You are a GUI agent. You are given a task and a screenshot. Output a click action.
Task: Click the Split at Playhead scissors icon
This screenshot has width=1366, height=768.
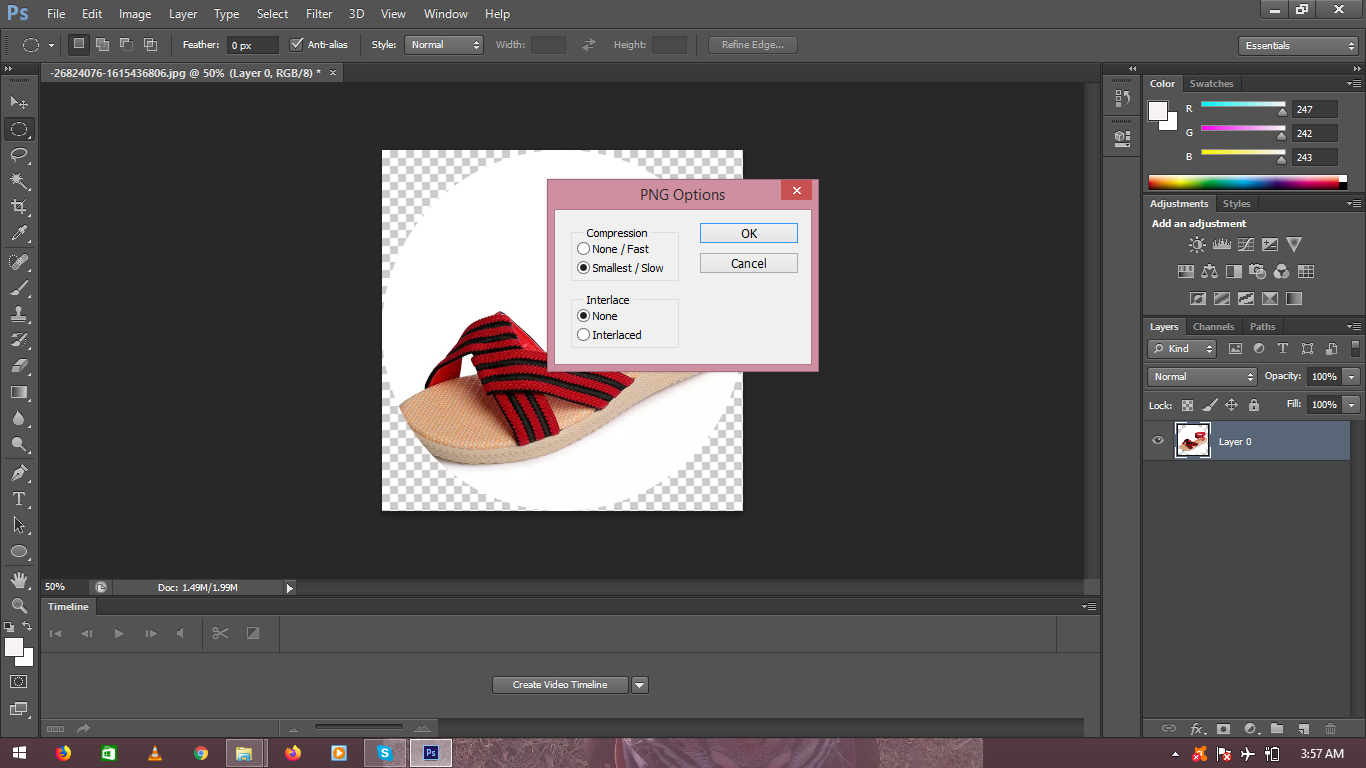pos(221,633)
